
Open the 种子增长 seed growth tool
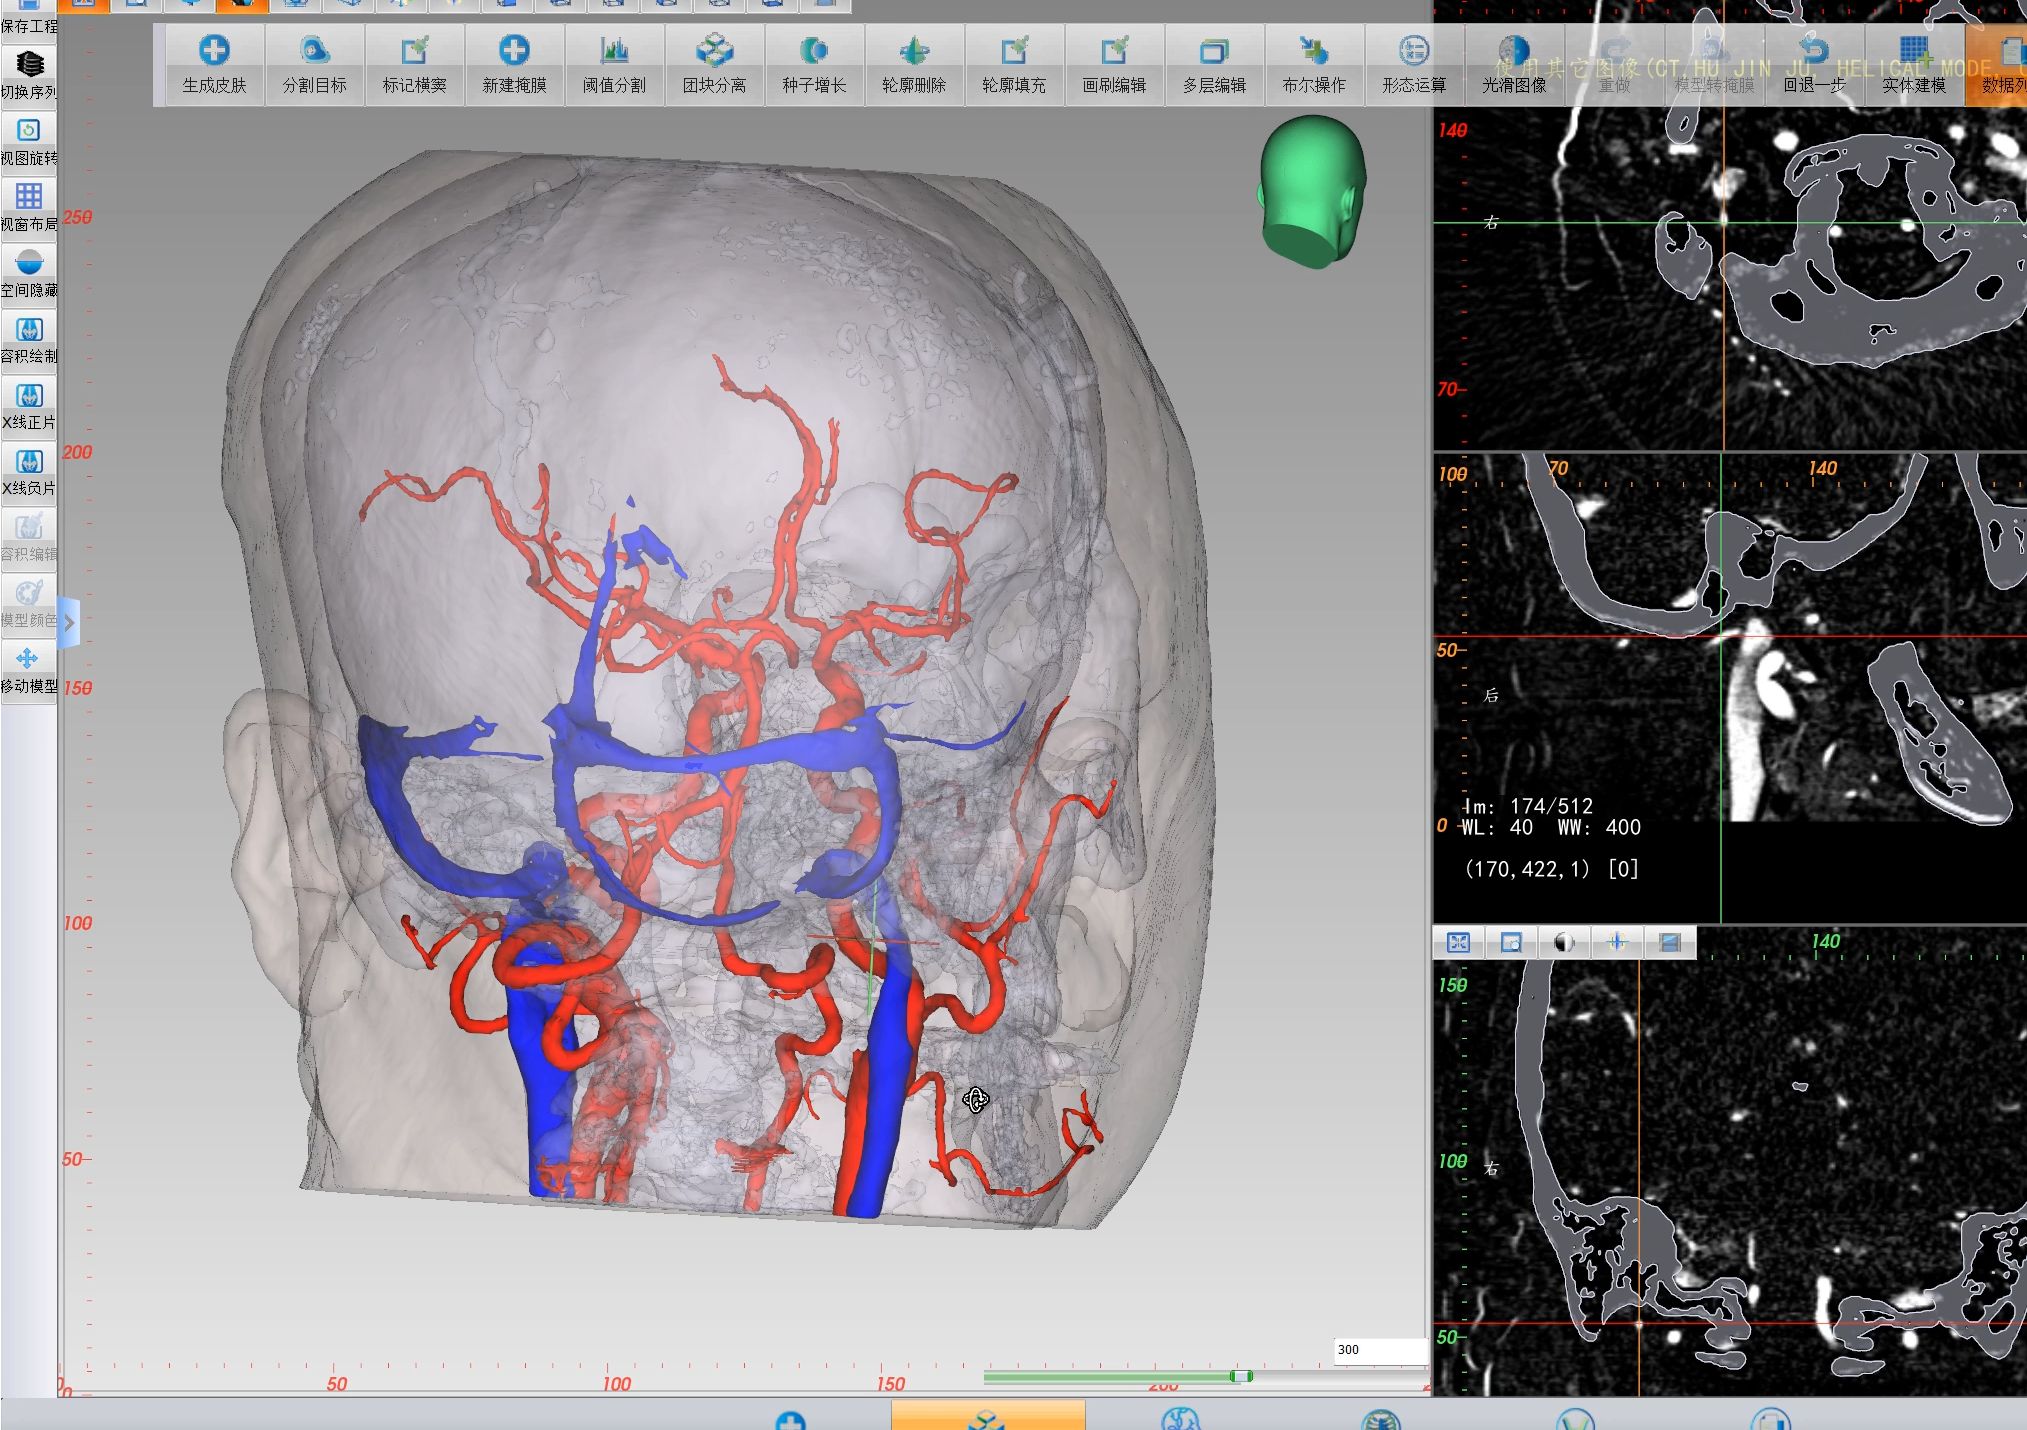click(x=814, y=64)
